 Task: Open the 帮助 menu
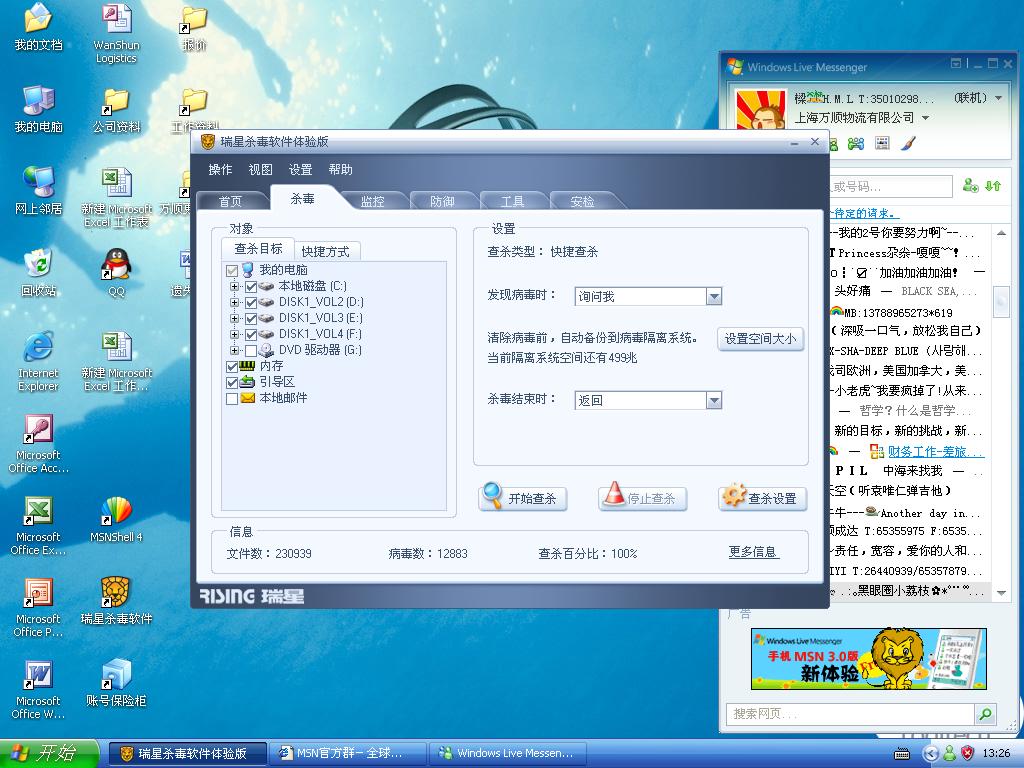(x=340, y=170)
